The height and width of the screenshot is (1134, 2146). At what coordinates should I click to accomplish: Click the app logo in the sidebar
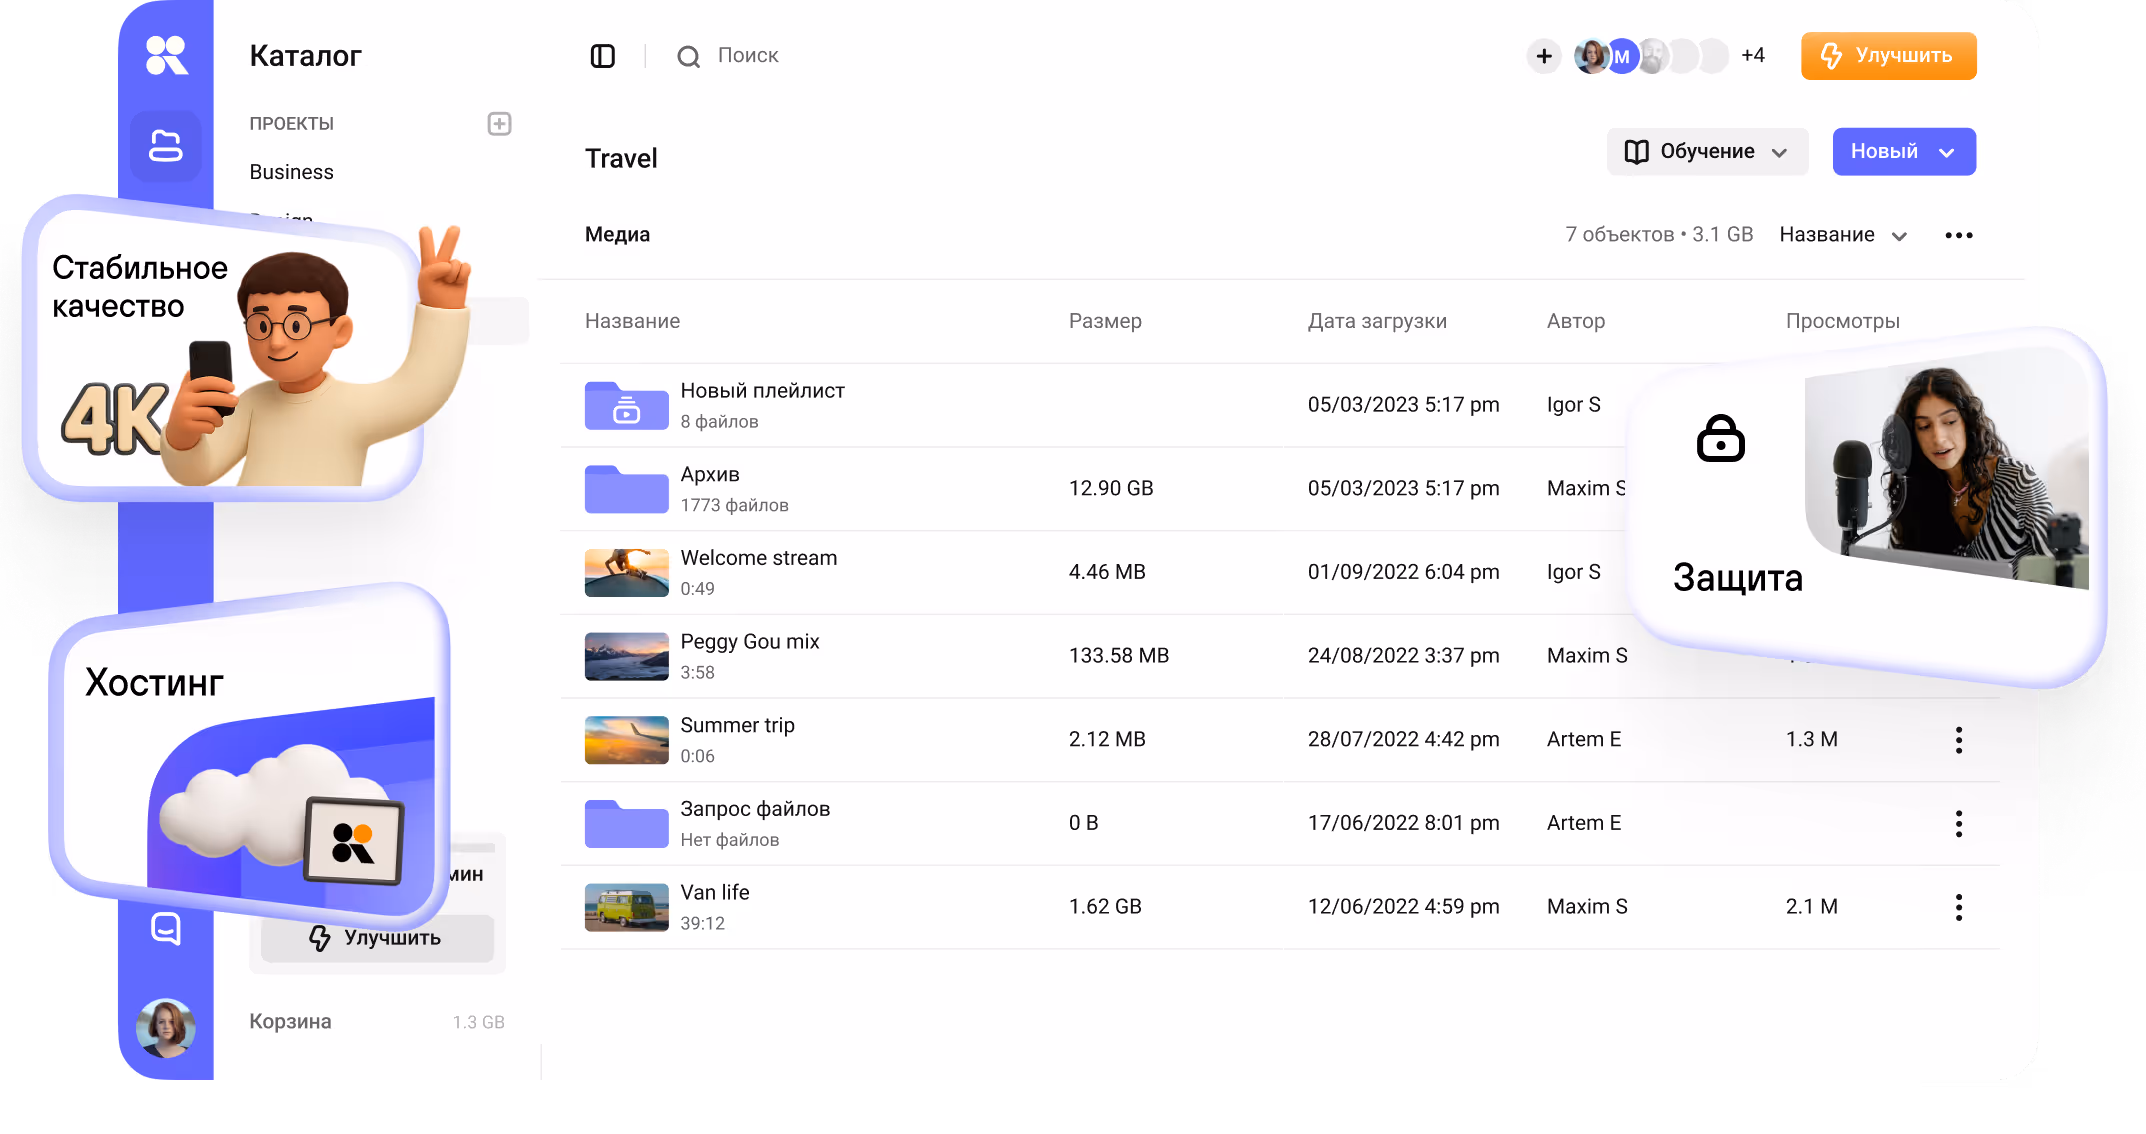166,55
